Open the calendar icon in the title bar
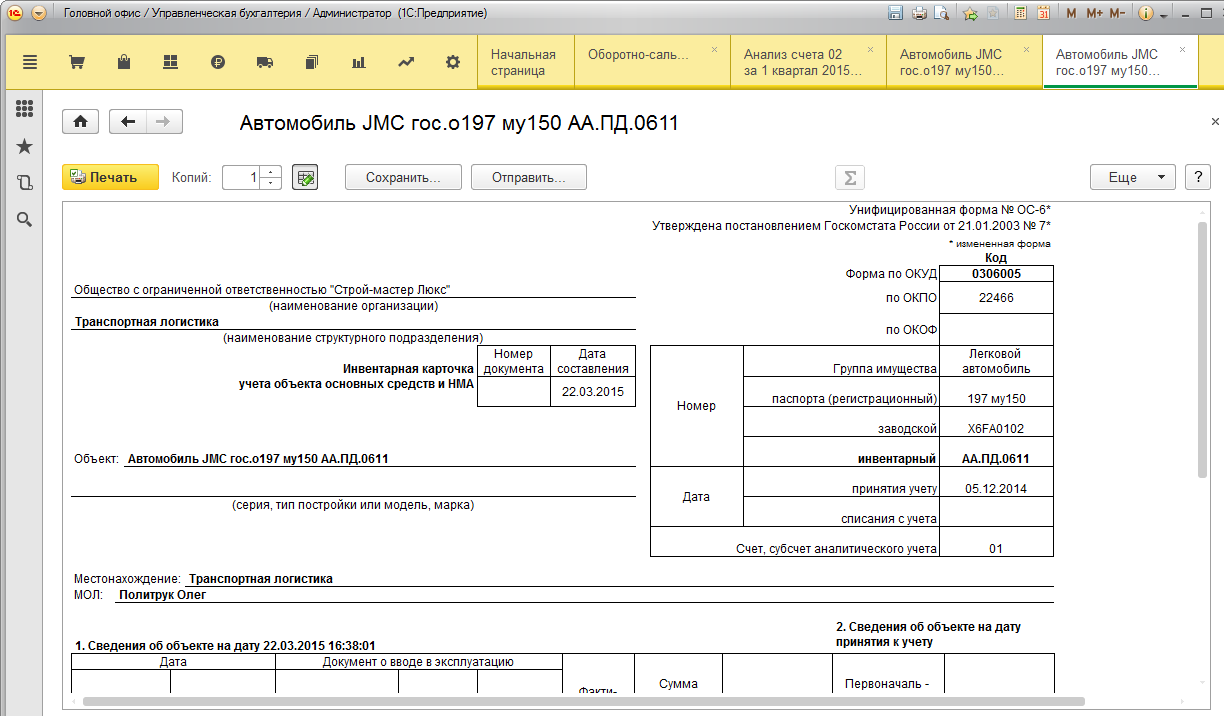The width and height of the screenshot is (1224, 716). tap(1043, 13)
